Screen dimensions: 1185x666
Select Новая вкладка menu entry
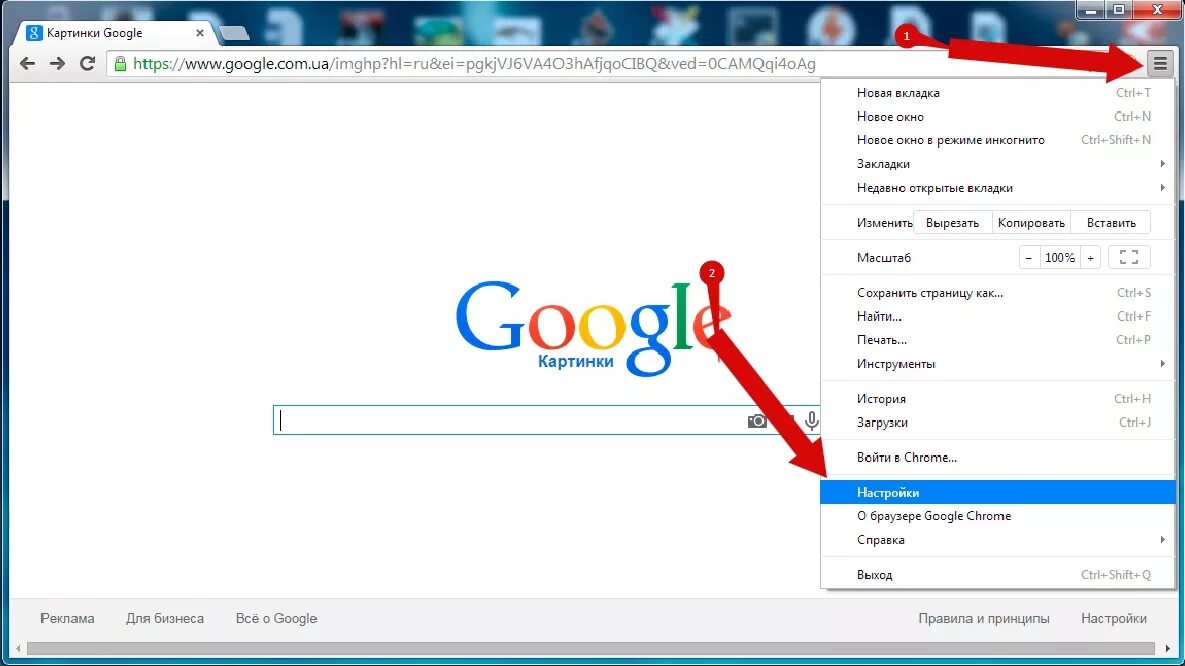pyautogui.click(x=998, y=93)
